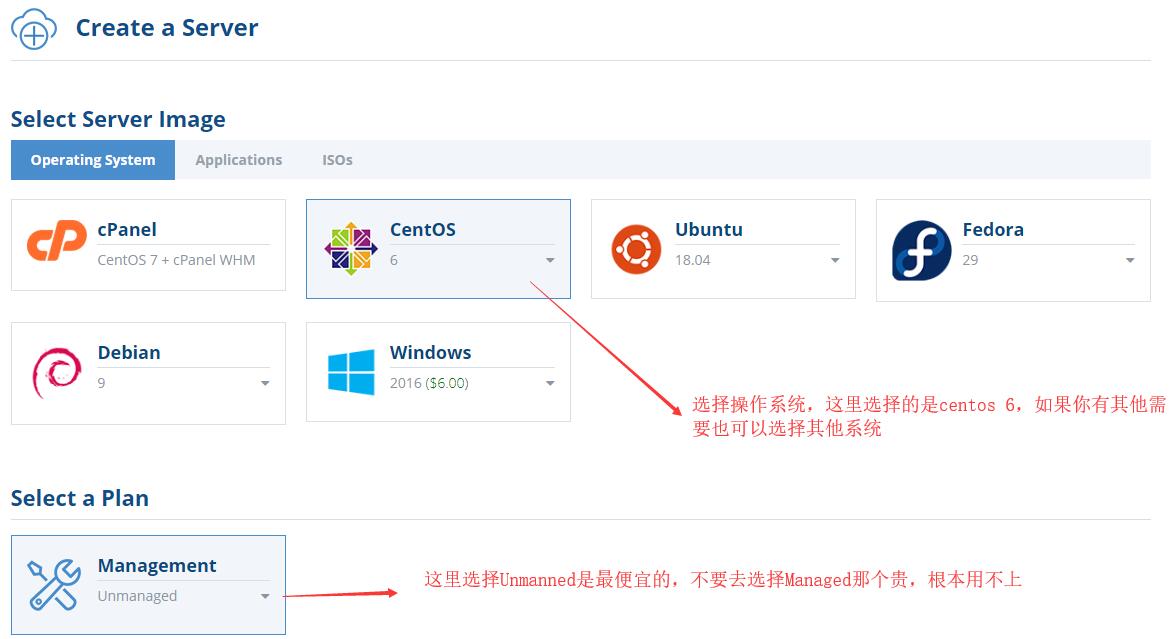
Task: Click the cloud plus Create Server icon
Action: click(34, 29)
